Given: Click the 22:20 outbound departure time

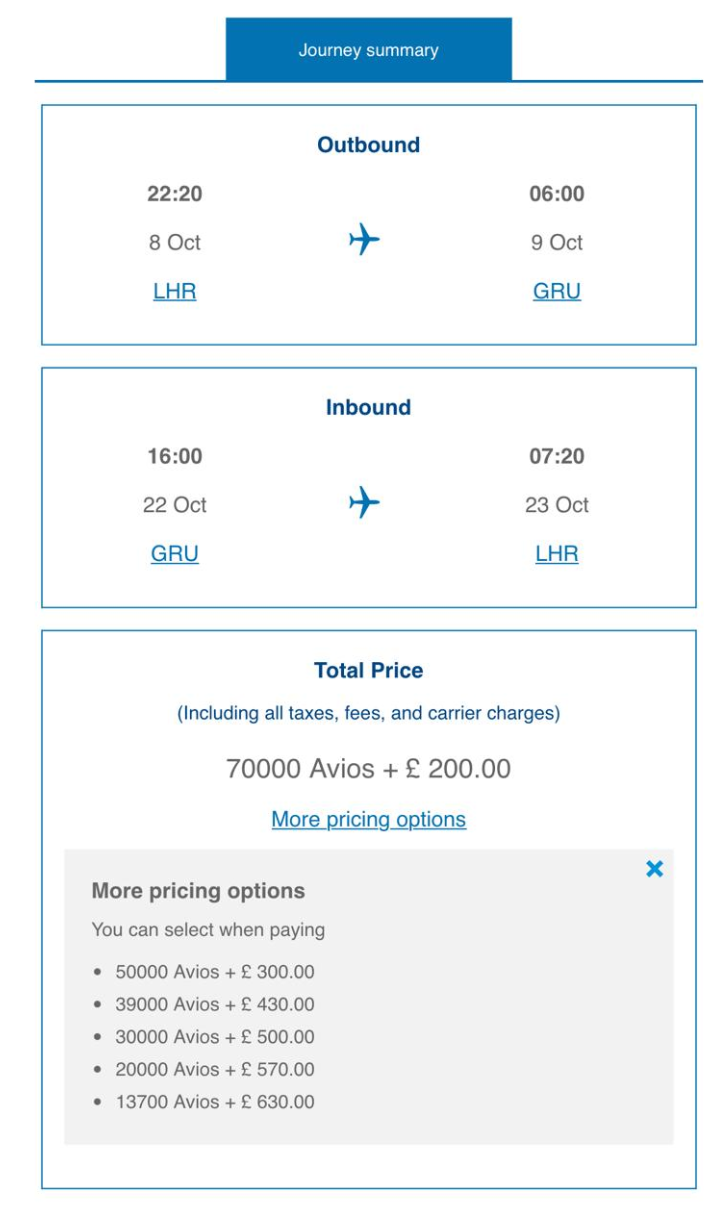Looking at the screenshot, I should click(175, 194).
